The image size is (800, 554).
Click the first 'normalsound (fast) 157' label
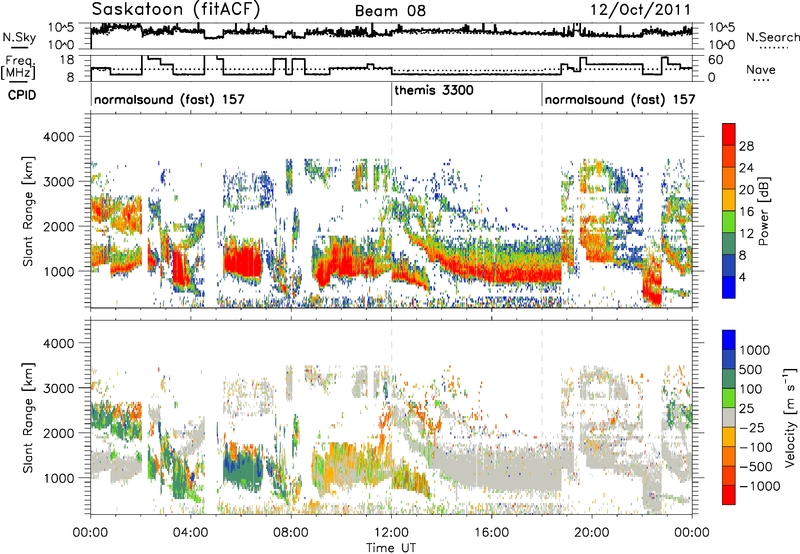click(x=169, y=99)
